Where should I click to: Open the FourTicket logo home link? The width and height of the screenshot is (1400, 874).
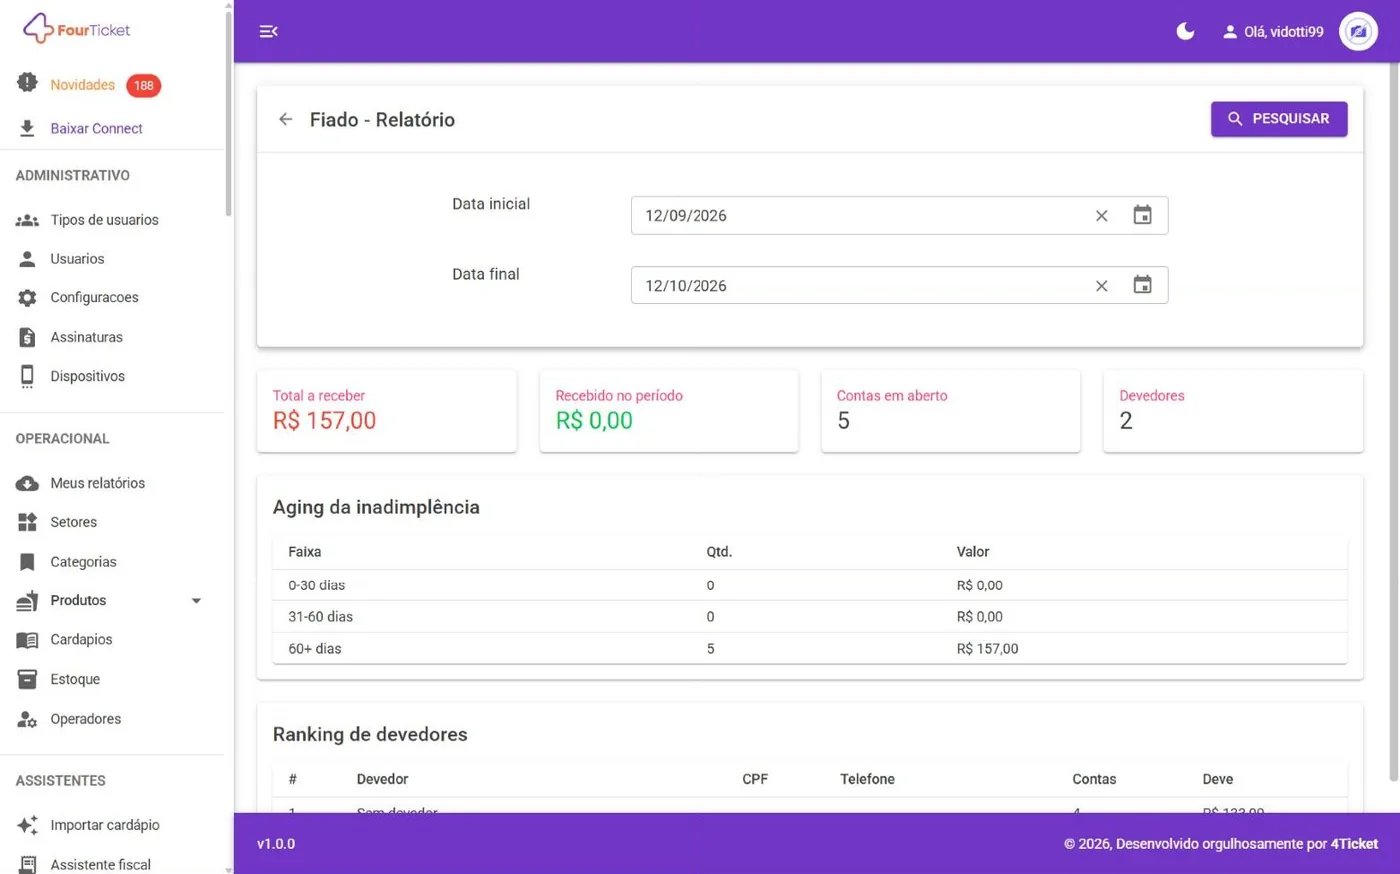click(77, 29)
